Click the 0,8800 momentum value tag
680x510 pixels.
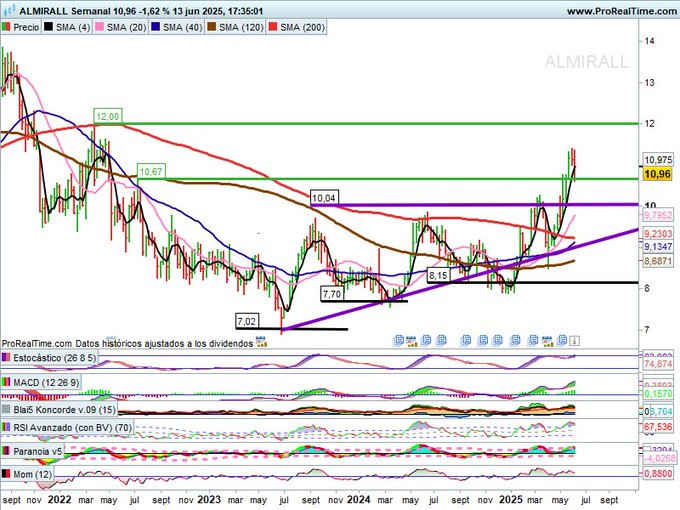click(x=658, y=474)
